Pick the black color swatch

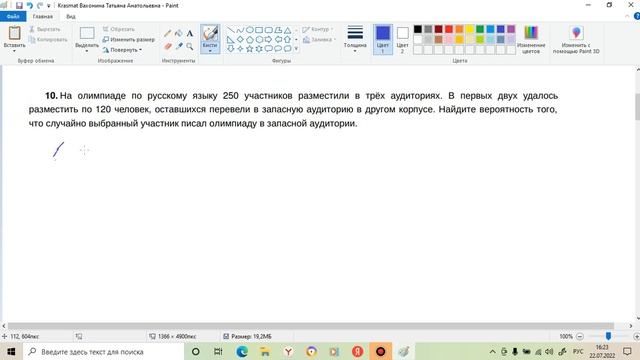coord(418,29)
